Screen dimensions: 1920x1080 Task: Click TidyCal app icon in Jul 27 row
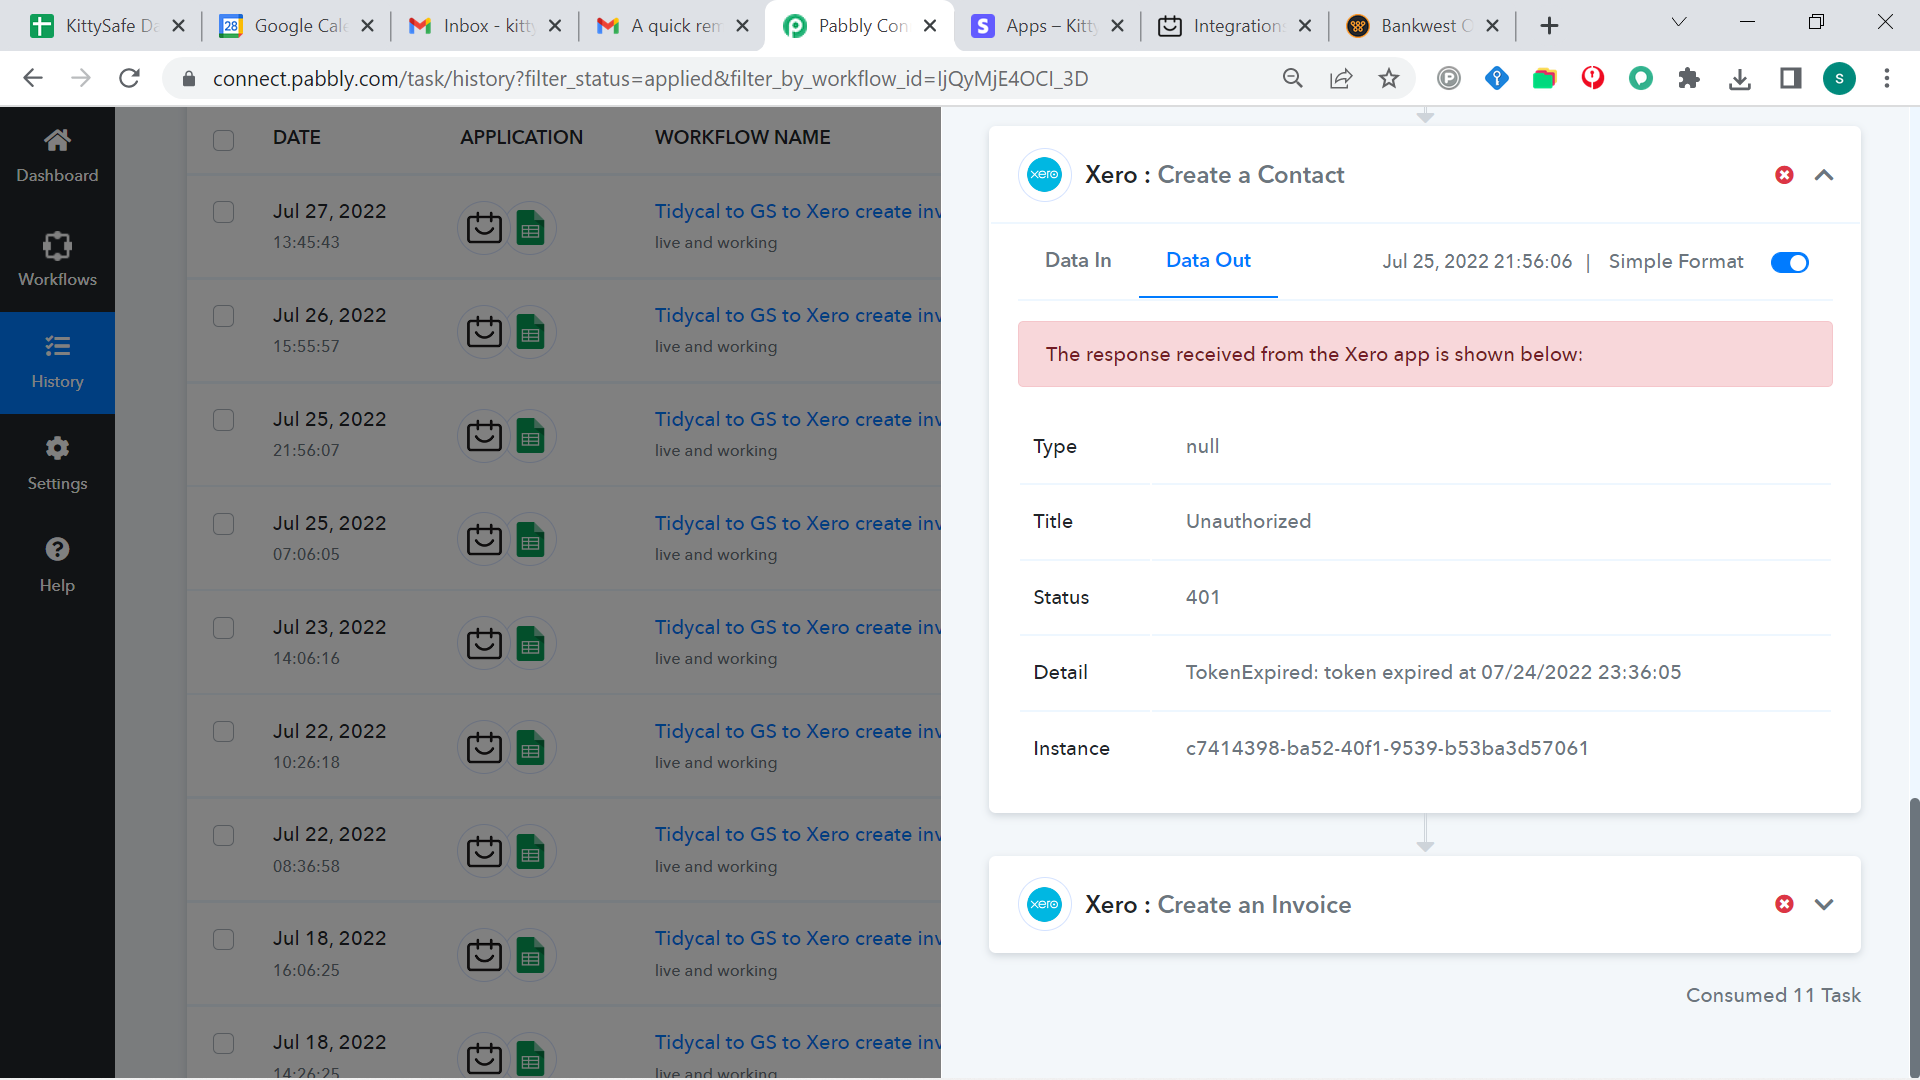click(484, 228)
